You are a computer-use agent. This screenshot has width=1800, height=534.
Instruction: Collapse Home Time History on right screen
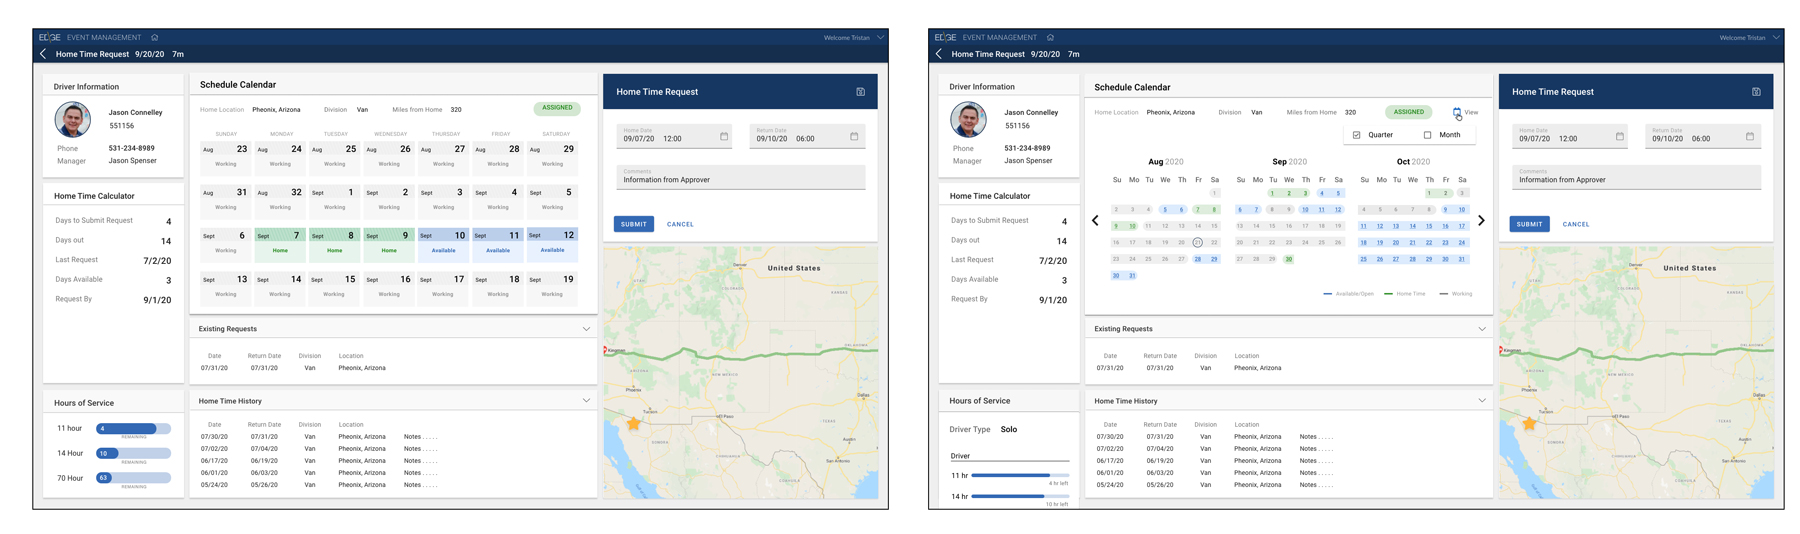(1481, 401)
